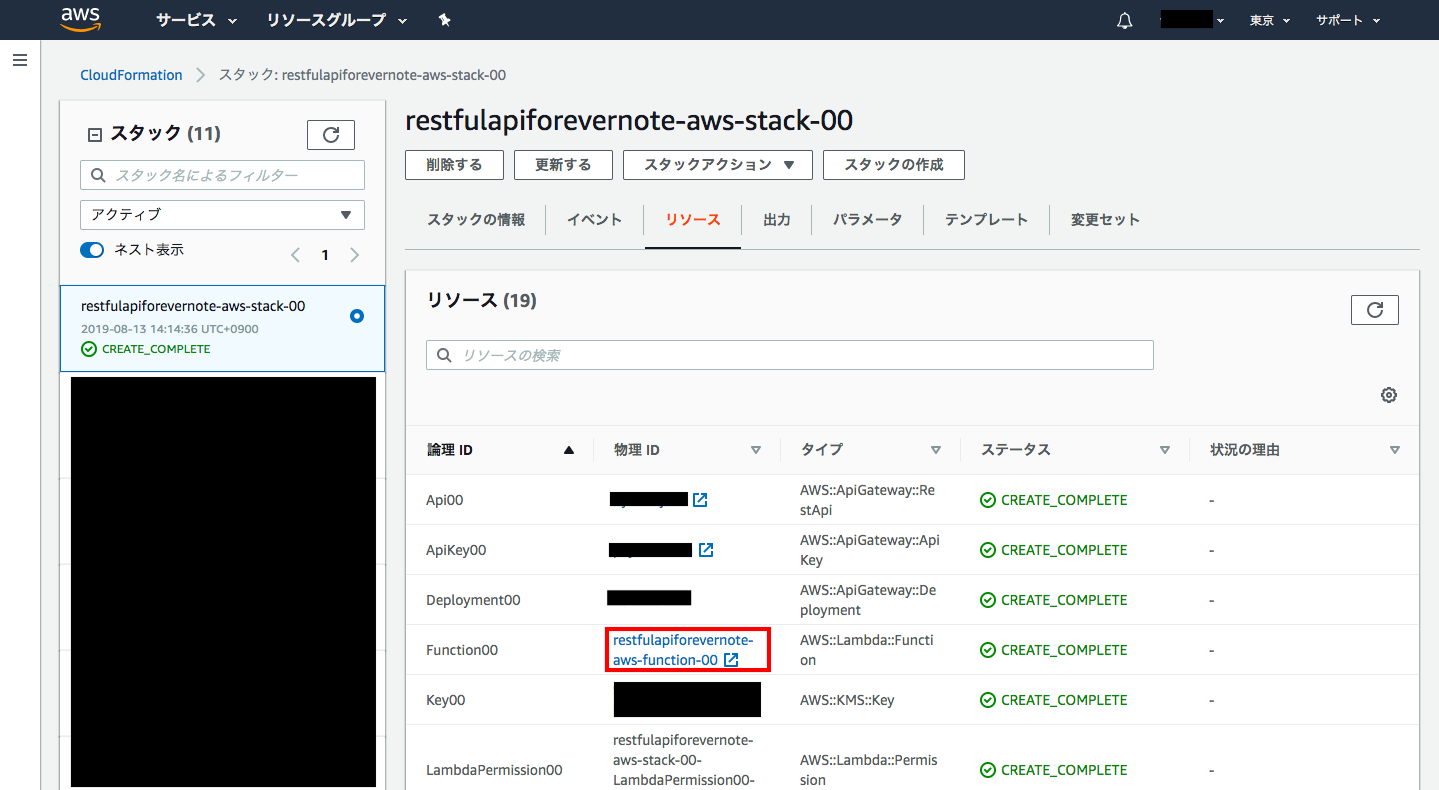Image resolution: width=1439 pixels, height=790 pixels.
Task: Open the Tokyo region dropdown
Action: pyautogui.click(x=1270, y=20)
